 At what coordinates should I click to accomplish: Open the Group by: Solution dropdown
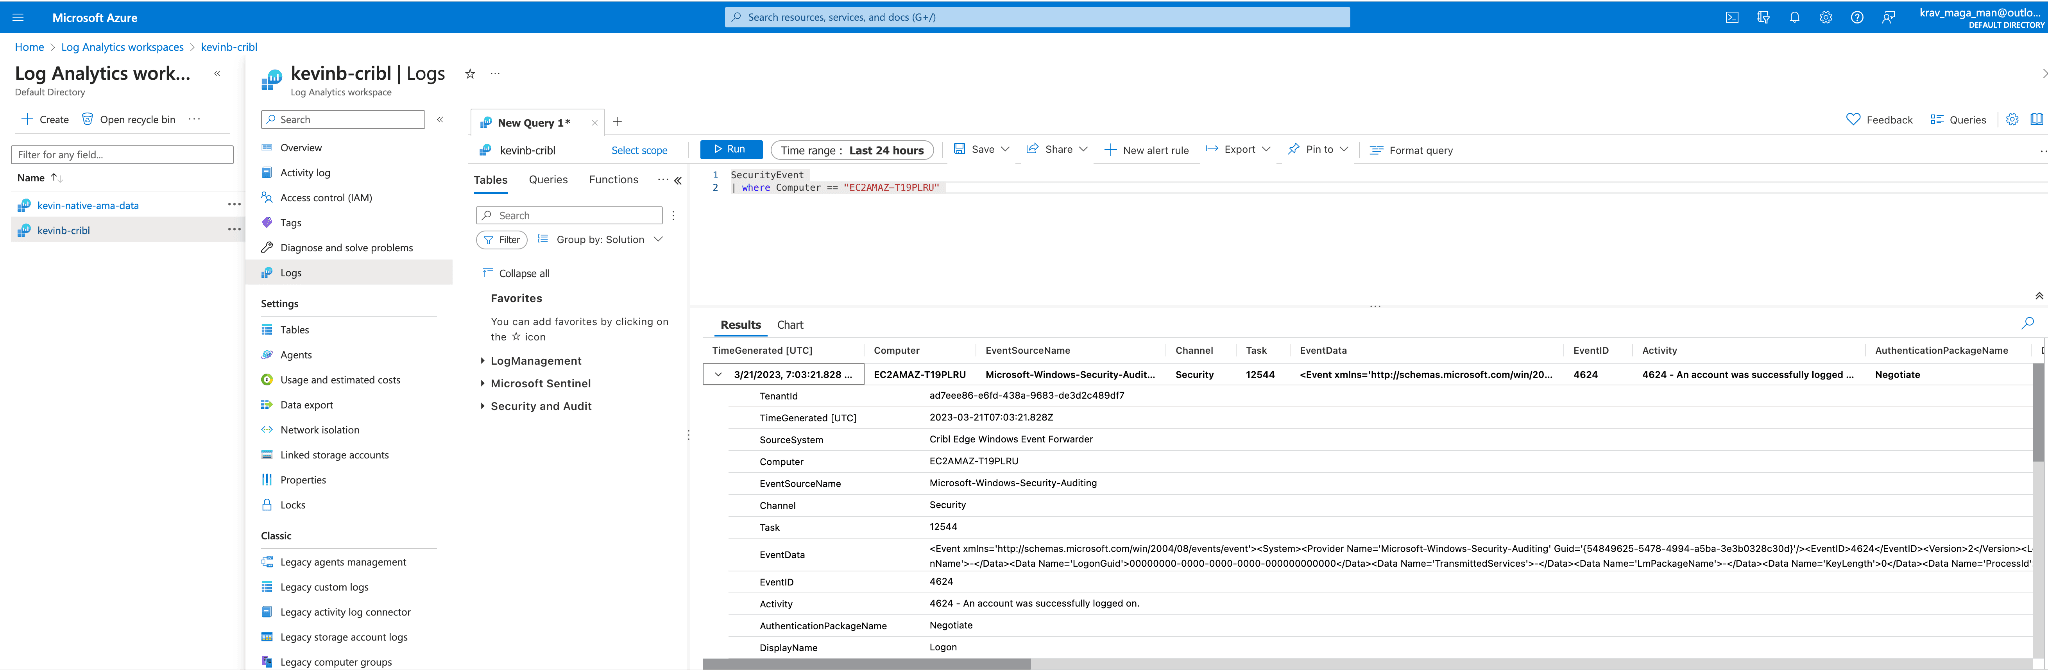(600, 240)
